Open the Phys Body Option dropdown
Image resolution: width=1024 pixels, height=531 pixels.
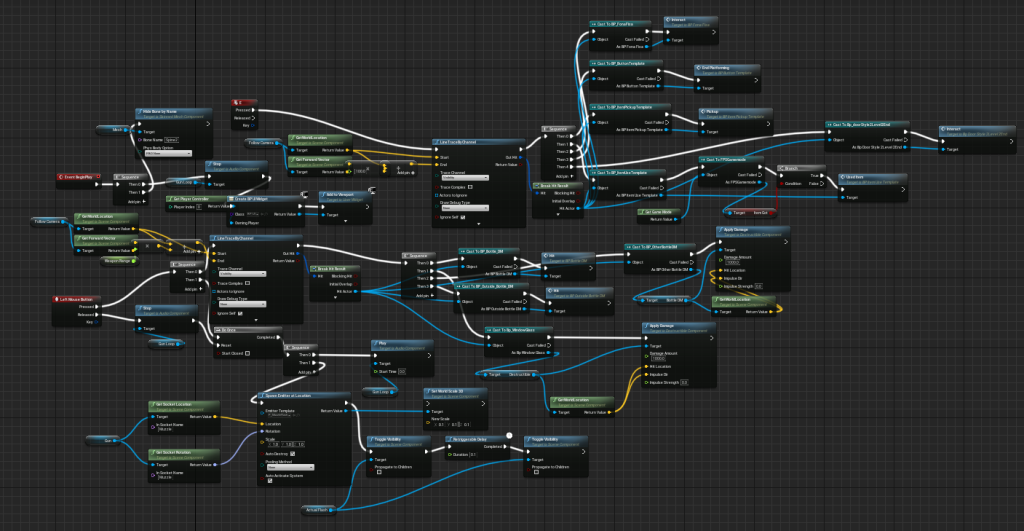pyautogui.click(x=166, y=153)
